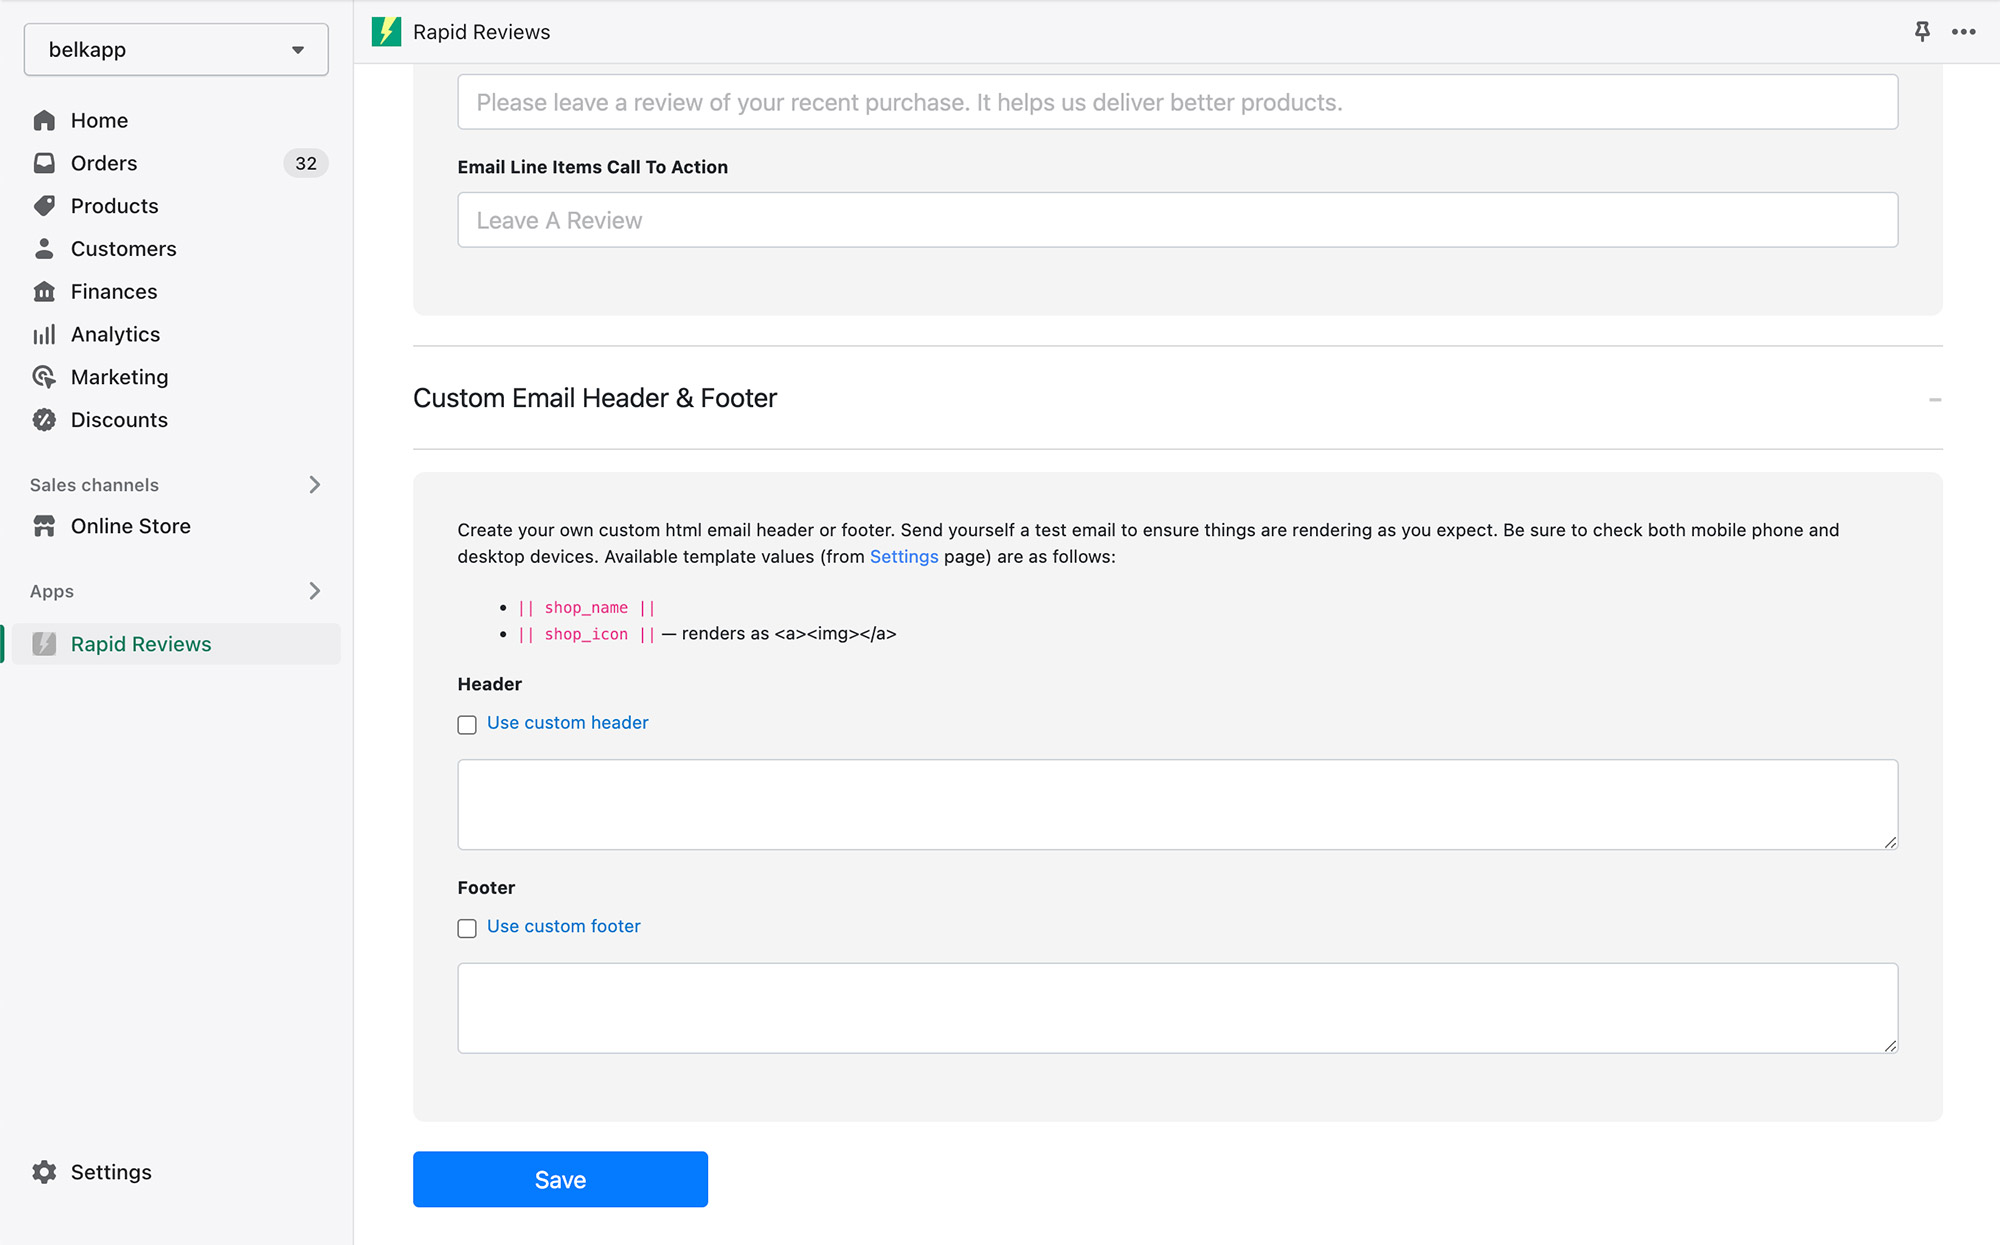Viewport: 2000px width, 1245px height.
Task: Expand the Apps section chevron
Action: coord(315,591)
